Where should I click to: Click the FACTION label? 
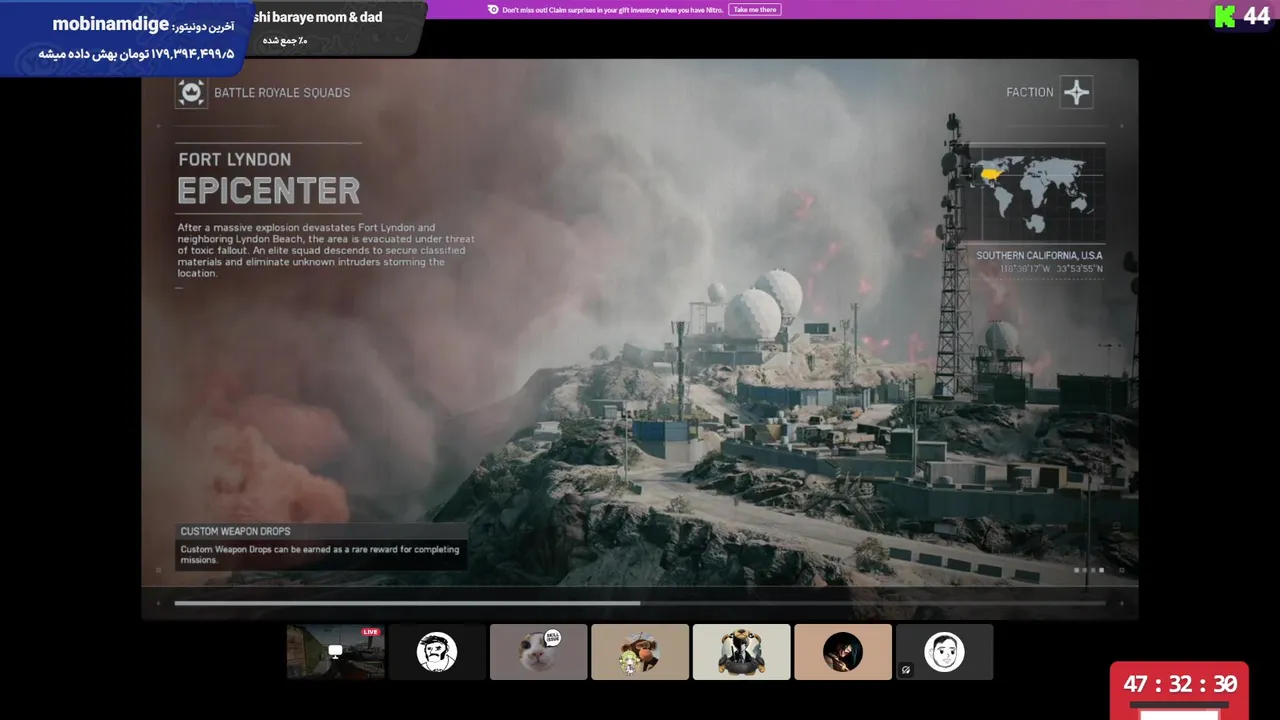click(1030, 92)
